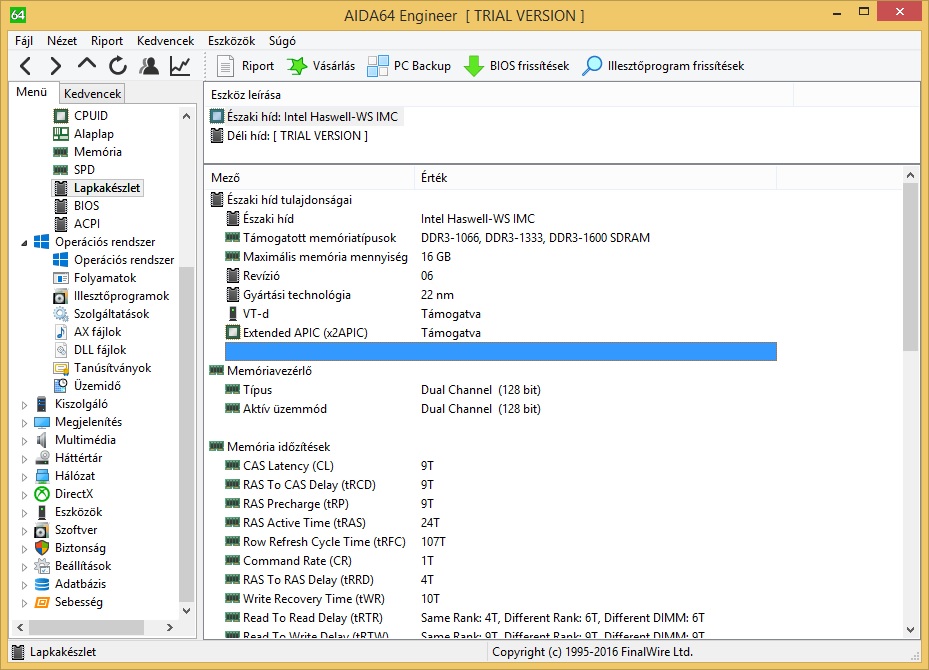Select the ACPI chip icon
This screenshot has height=670, width=929.
[60, 224]
